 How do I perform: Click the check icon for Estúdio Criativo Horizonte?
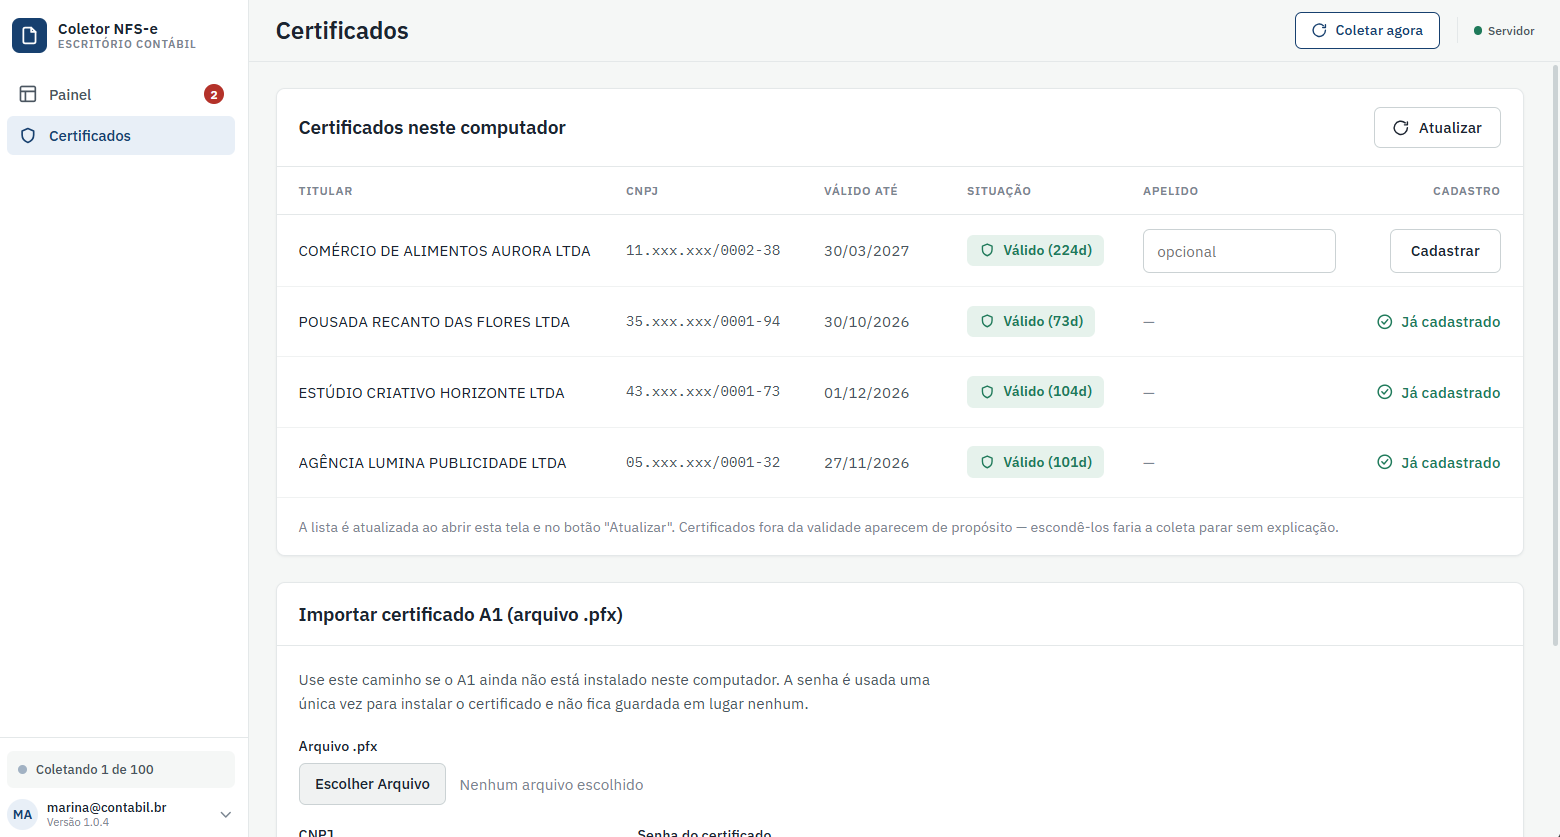click(1385, 392)
